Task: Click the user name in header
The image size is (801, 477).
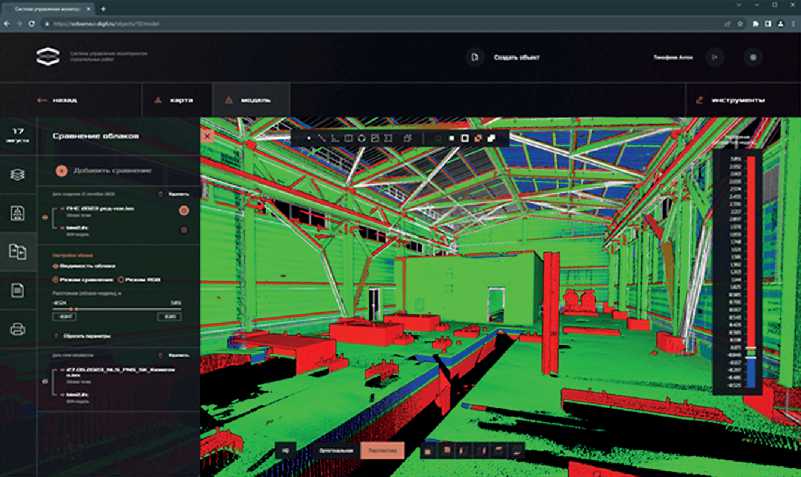Action: [673, 57]
